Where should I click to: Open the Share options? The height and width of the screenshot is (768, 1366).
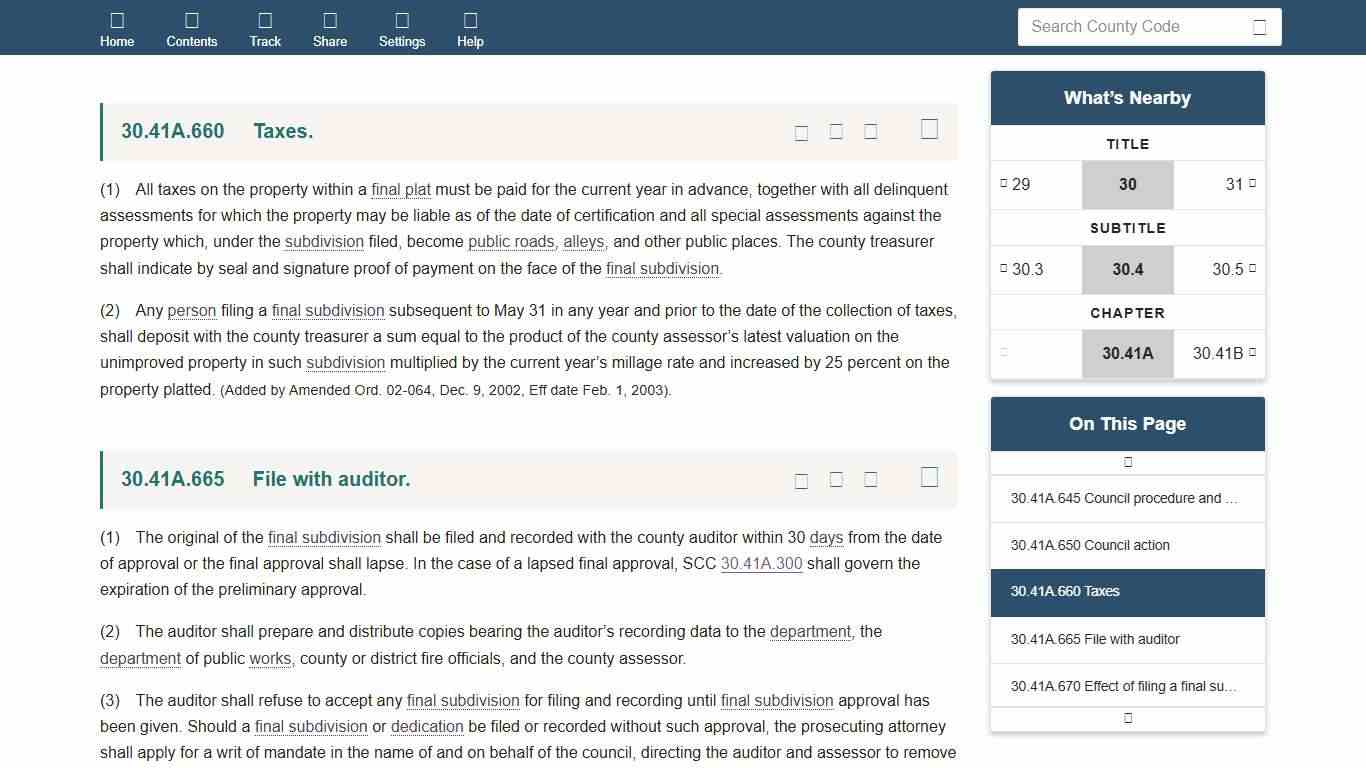[329, 29]
